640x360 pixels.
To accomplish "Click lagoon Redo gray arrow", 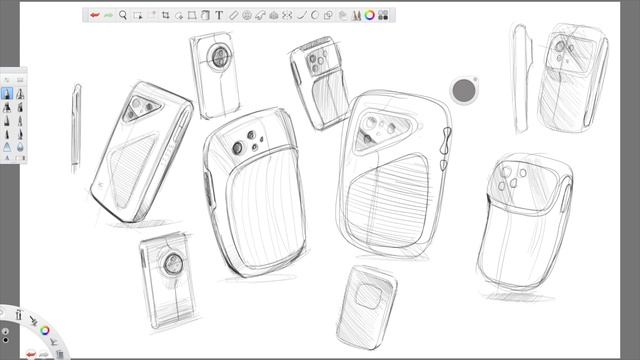I will (43, 355).
